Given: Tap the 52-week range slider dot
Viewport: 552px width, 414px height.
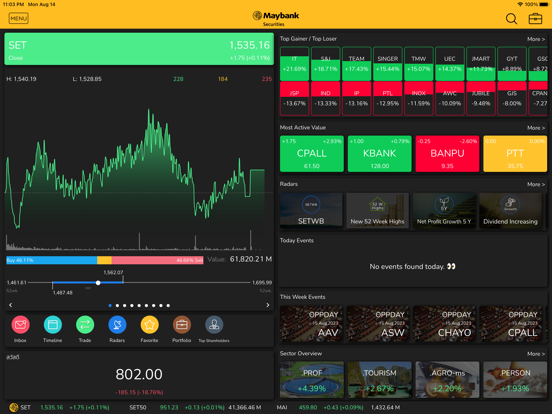Looking at the screenshot, I should [98, 283].
